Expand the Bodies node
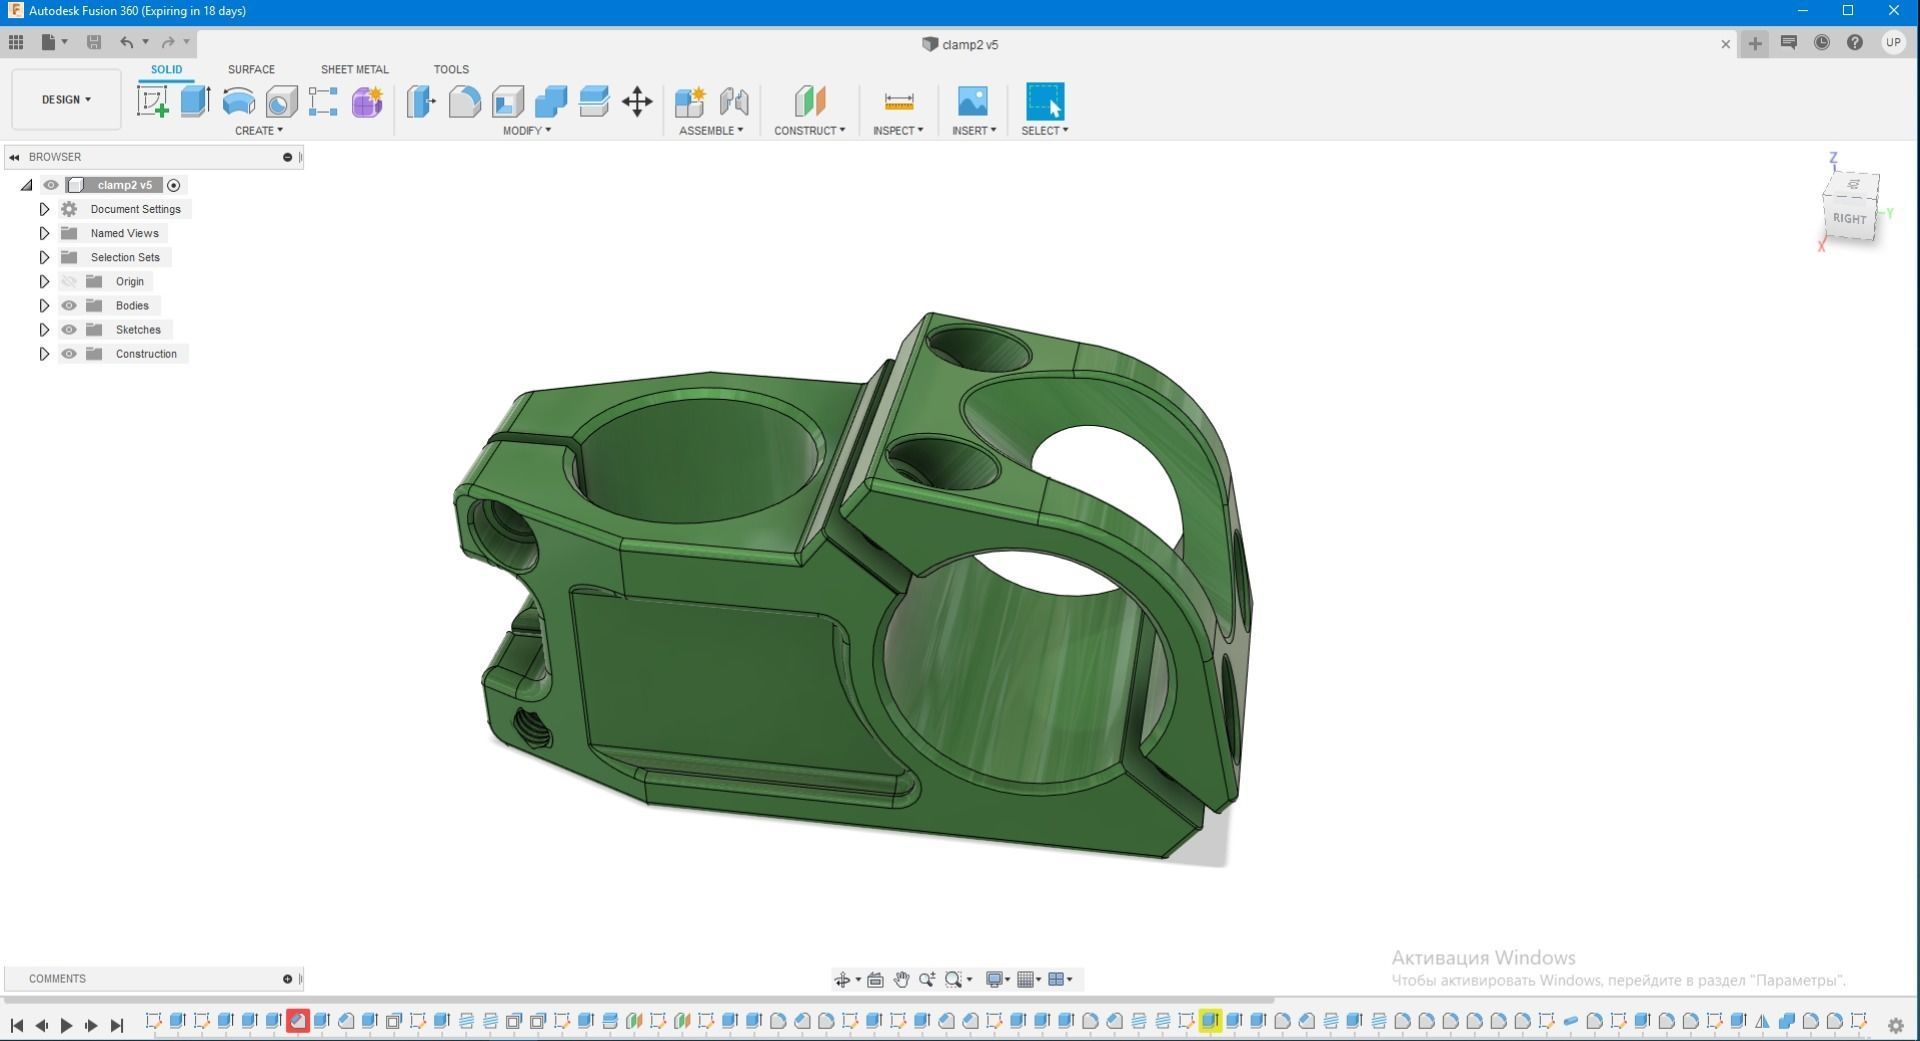Image resolution: width=1920 pixels, height=1041 pixels. click(x=44, y=305)
